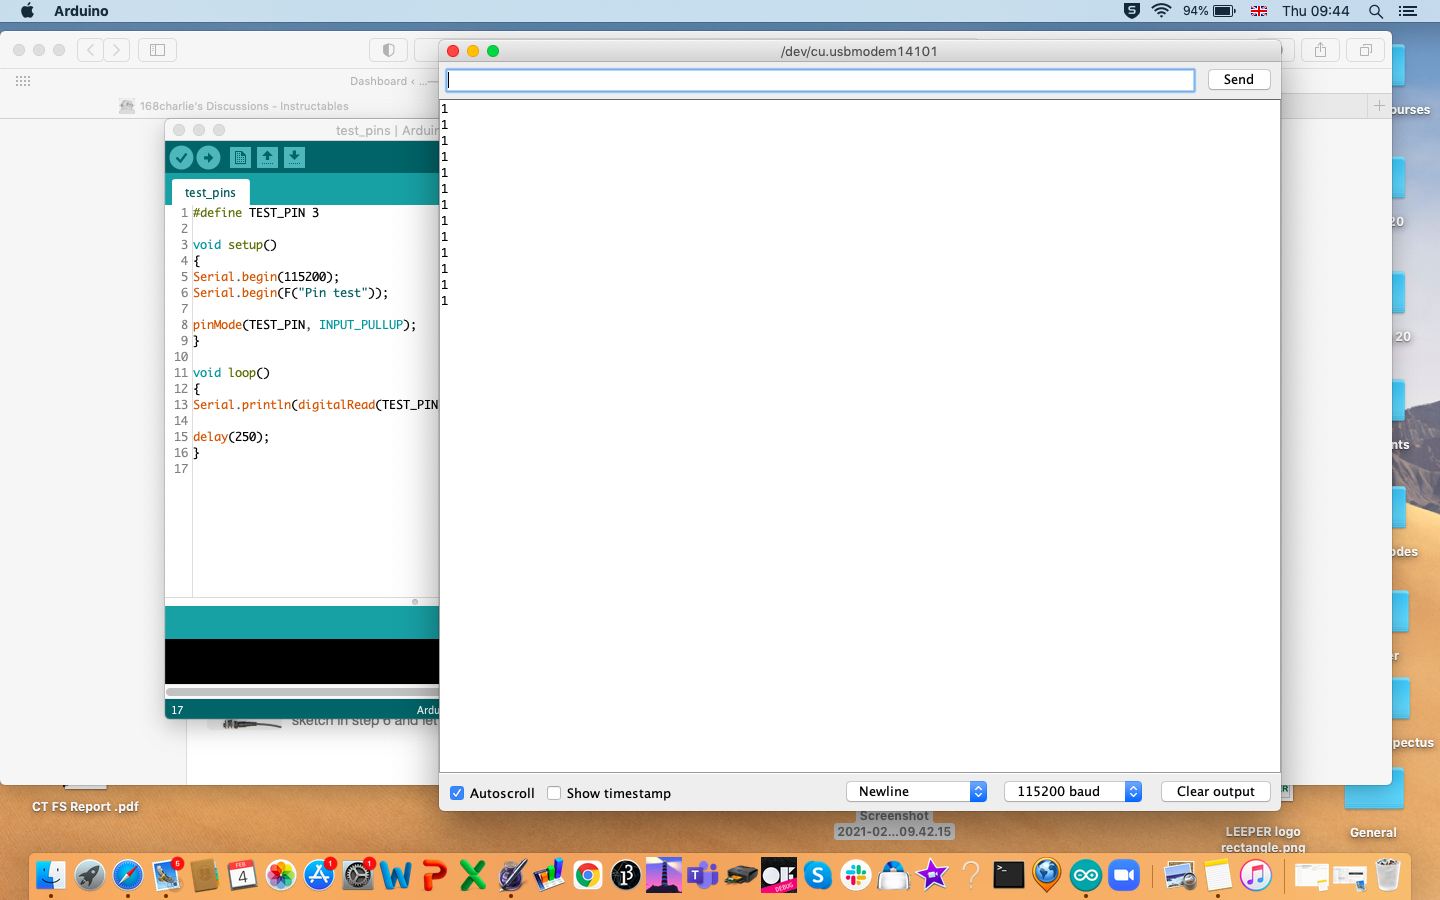Image resolution: width=1440 pixels, height=900 pixels.
Task: Click the Upload arrow icon
Action: [x=208, y=158]
